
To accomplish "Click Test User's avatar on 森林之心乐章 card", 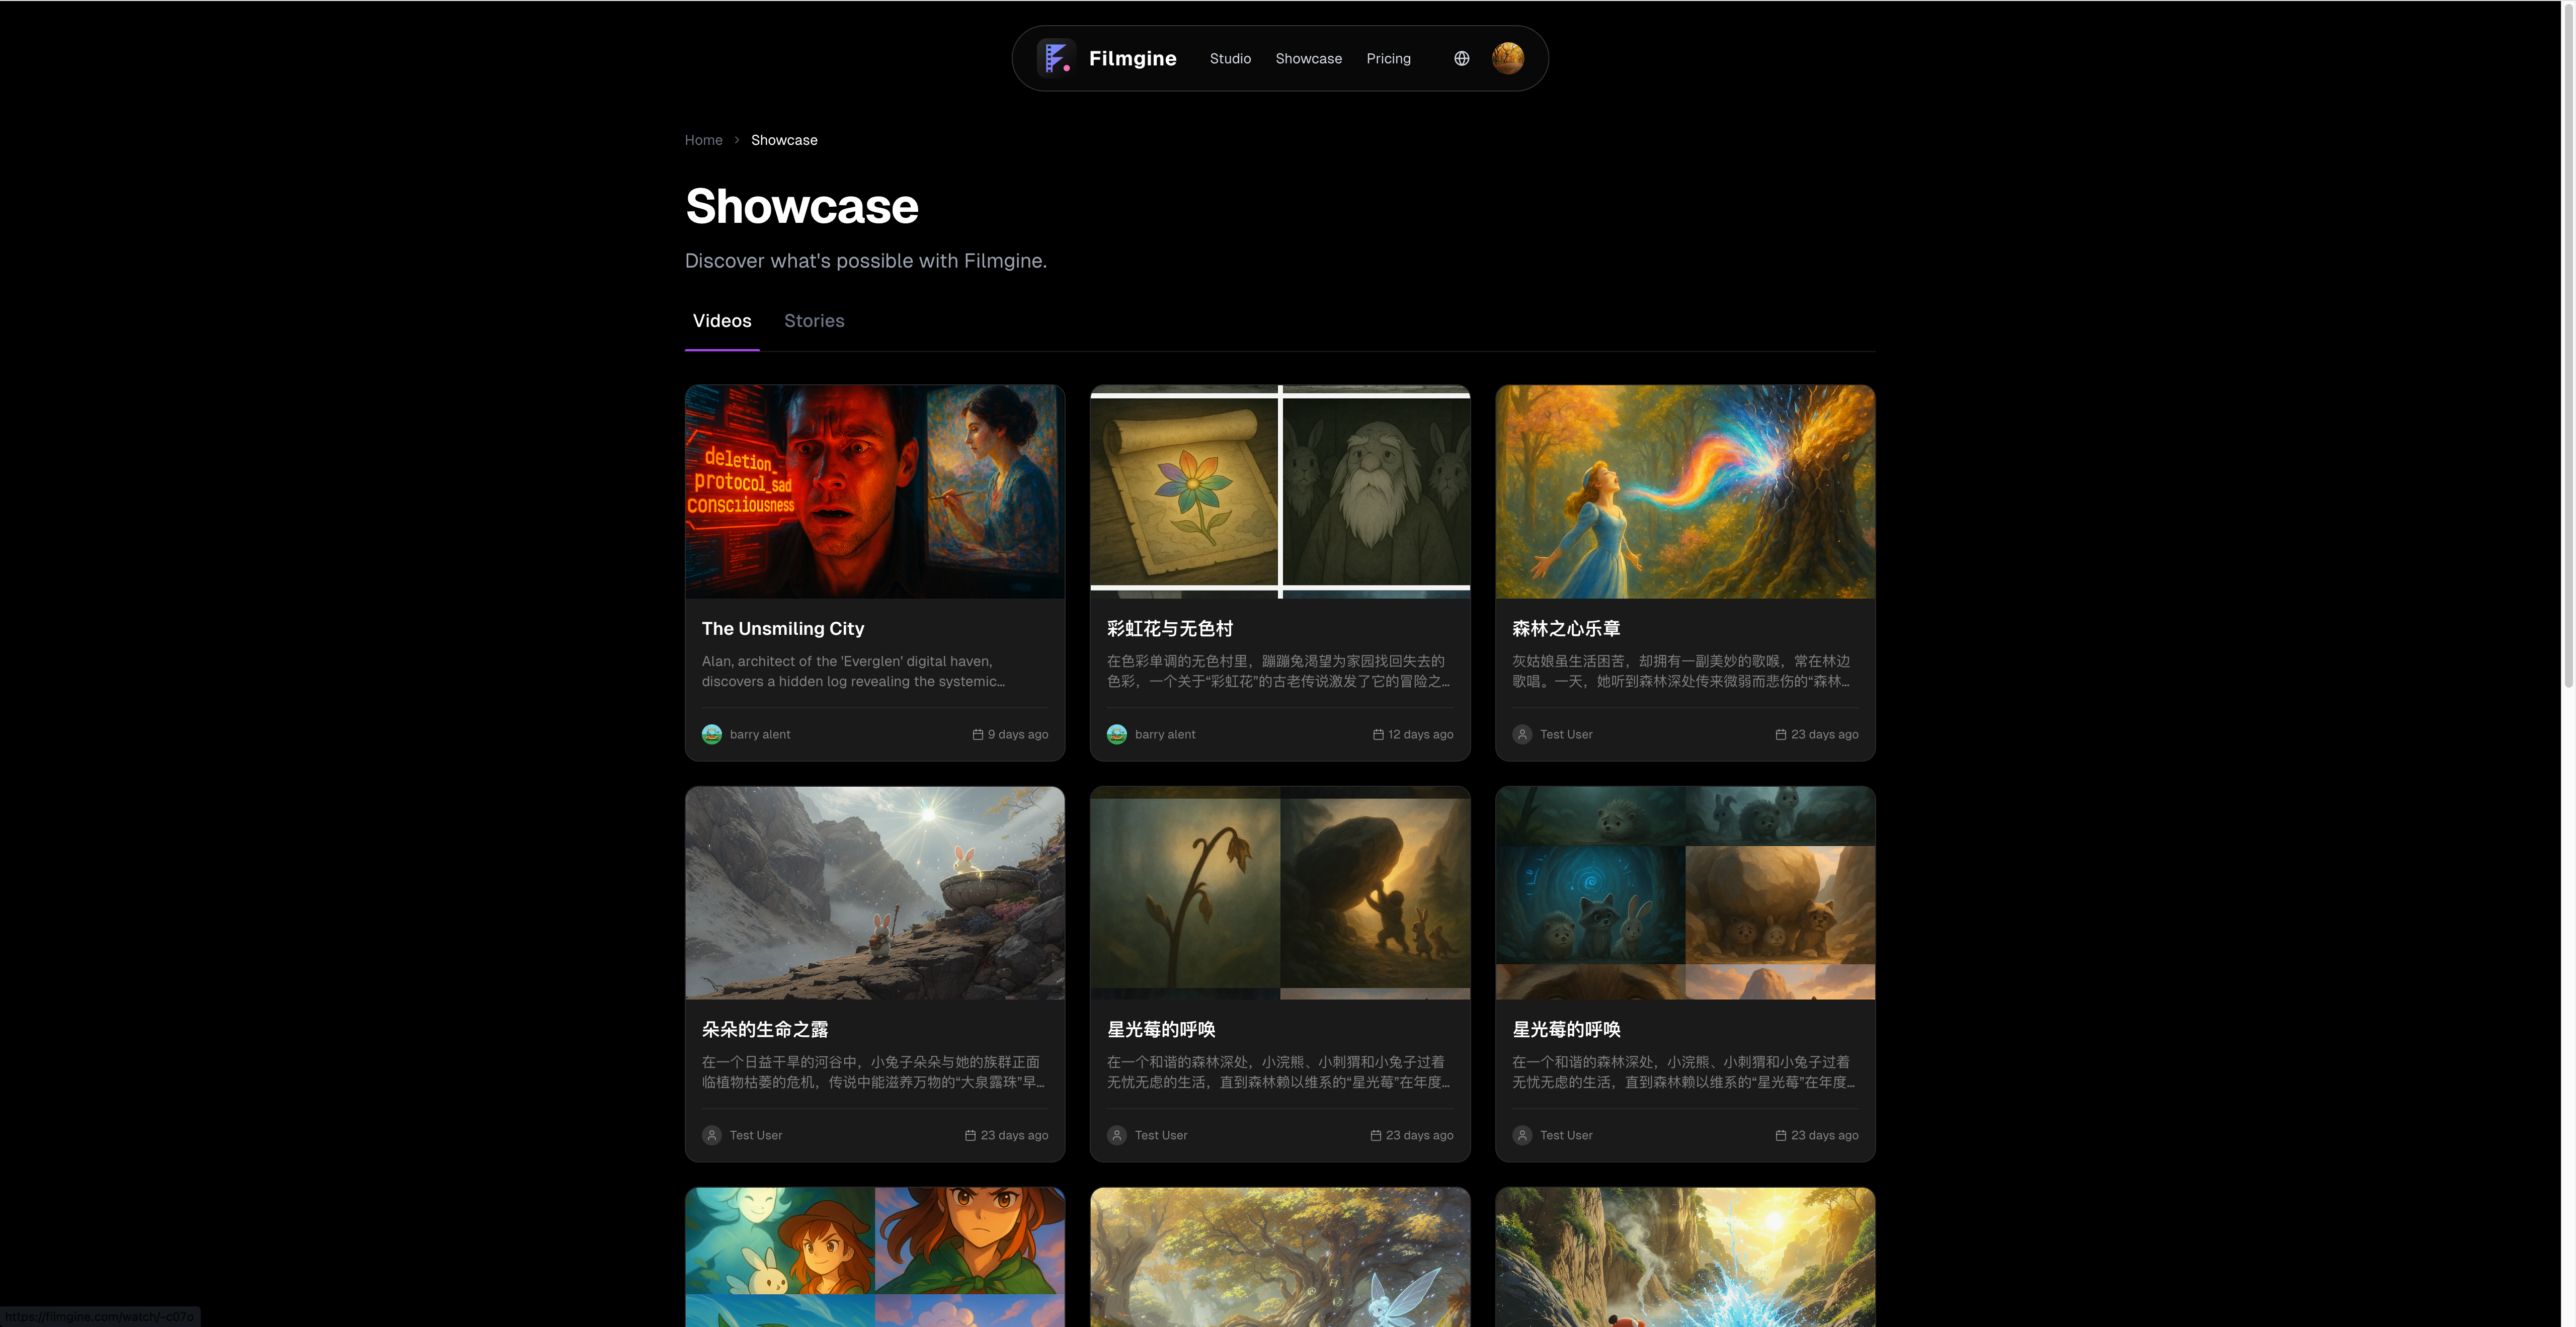I will click(x=1522, y=733).
